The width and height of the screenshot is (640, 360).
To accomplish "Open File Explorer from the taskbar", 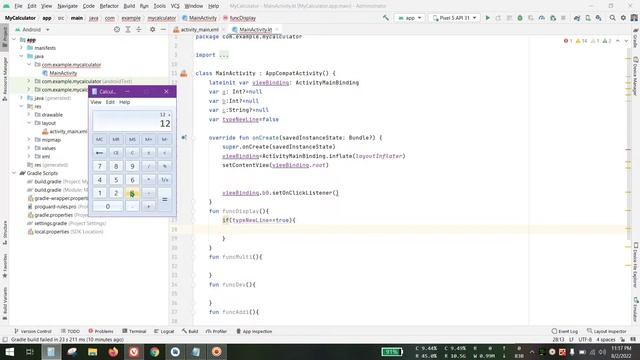I will click(92, 351).
